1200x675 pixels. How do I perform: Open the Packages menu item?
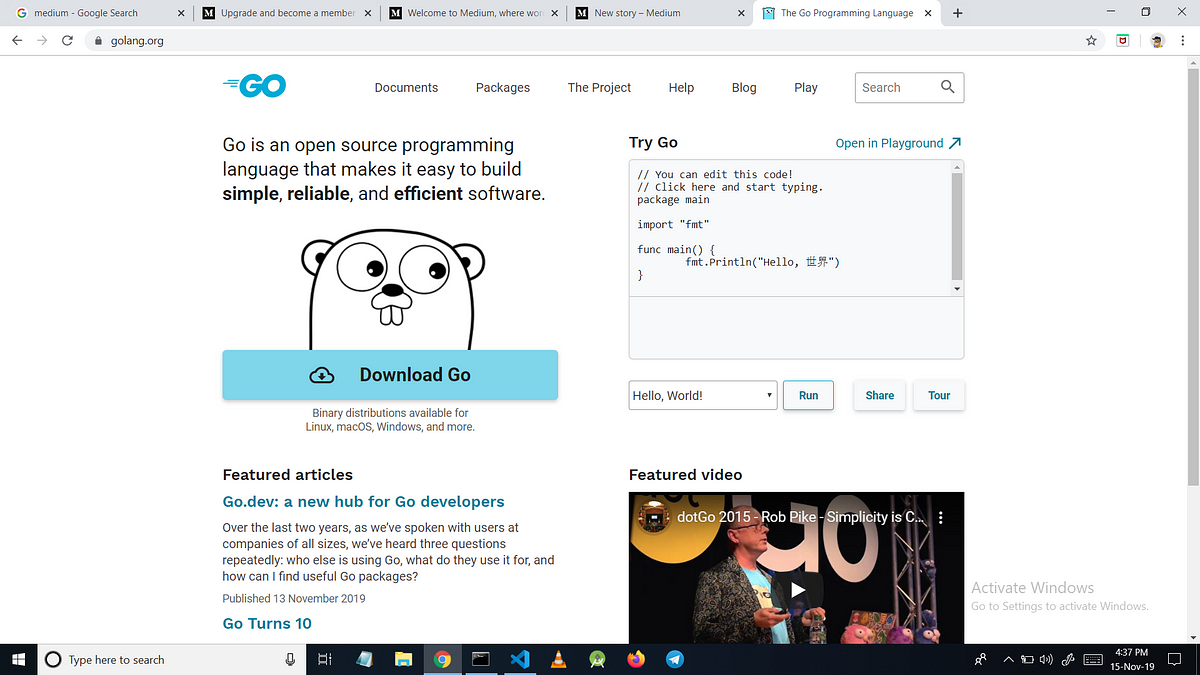503,87
